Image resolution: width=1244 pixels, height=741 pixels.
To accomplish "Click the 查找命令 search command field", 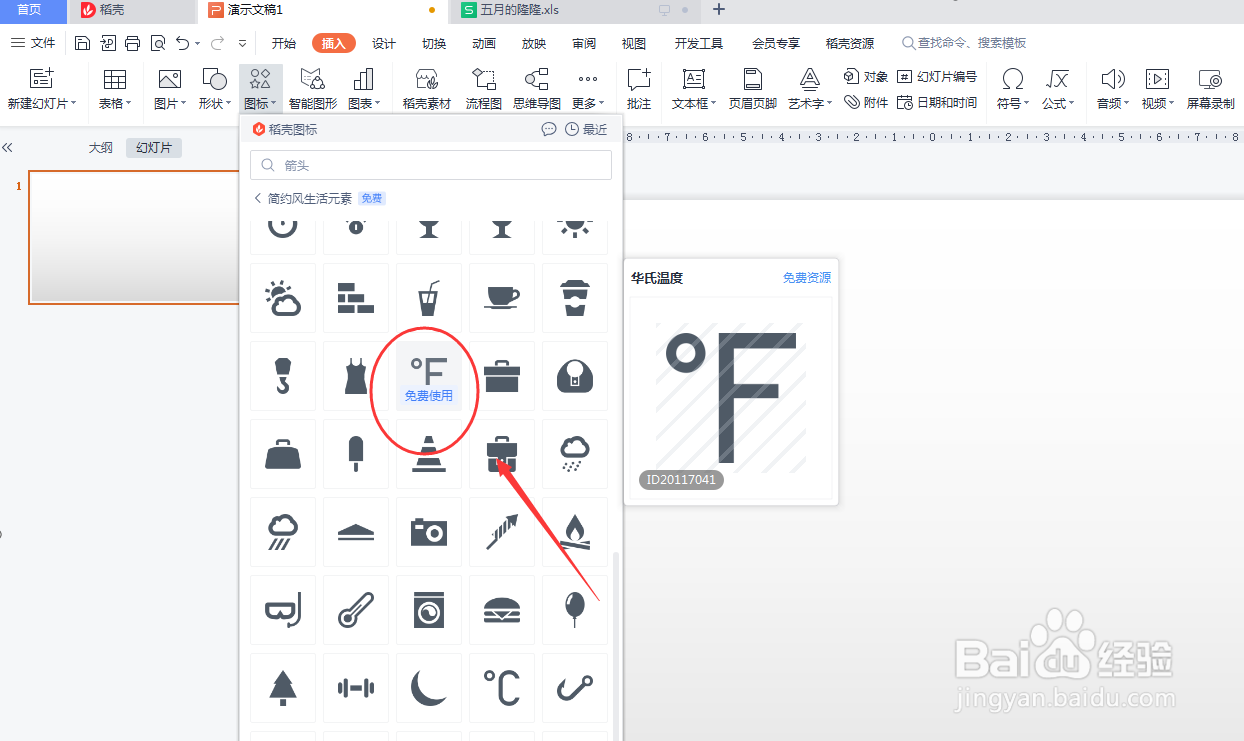I will pyautogui.click(x=965, y=43).
